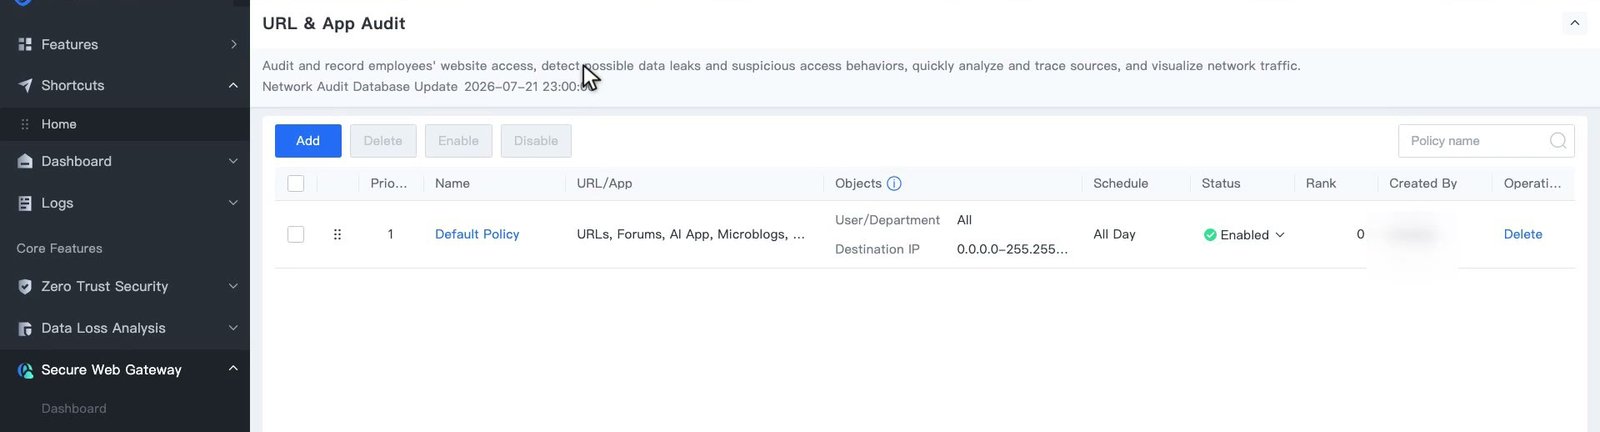The image size is (1600, 432).
Task: Click the Created By column header
Action: 1423,184
